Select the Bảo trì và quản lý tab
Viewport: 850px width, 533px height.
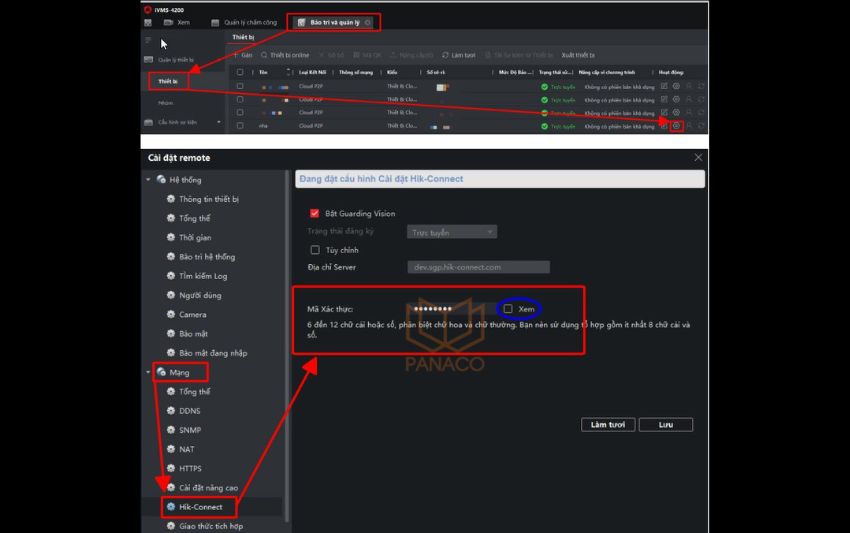[x=334, y=22]
